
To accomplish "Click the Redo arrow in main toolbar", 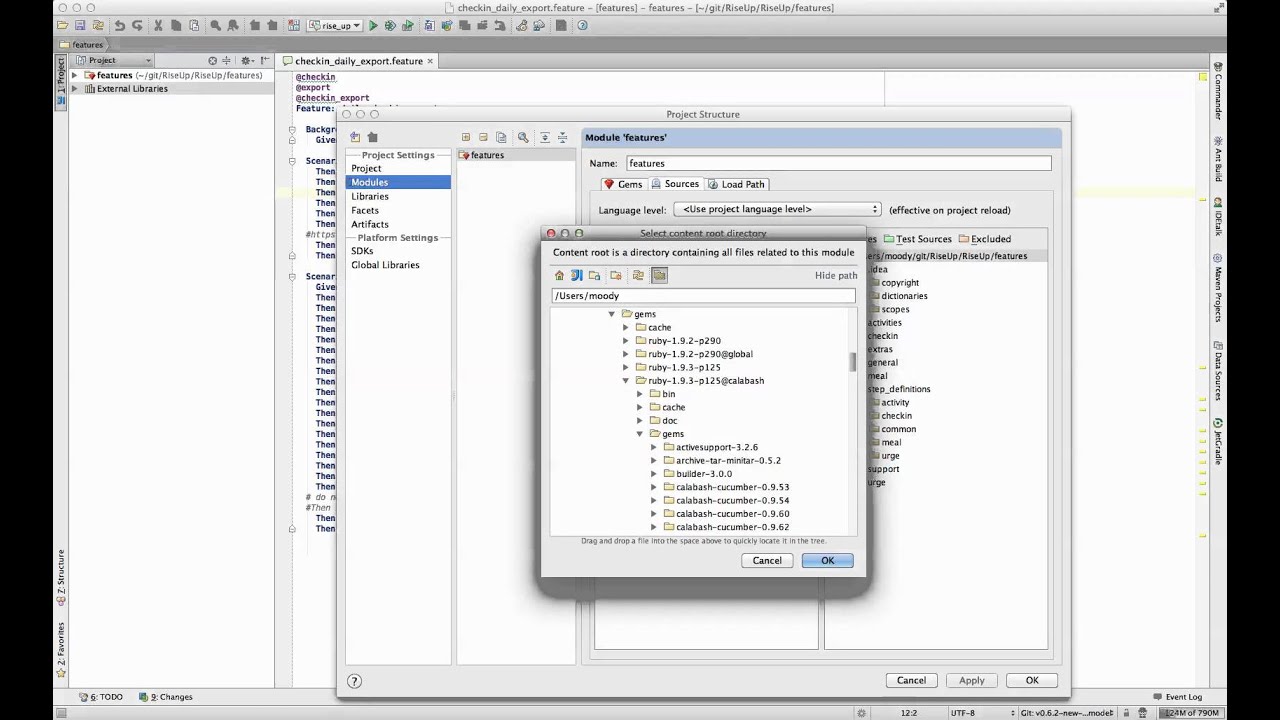I will (137, 25).
